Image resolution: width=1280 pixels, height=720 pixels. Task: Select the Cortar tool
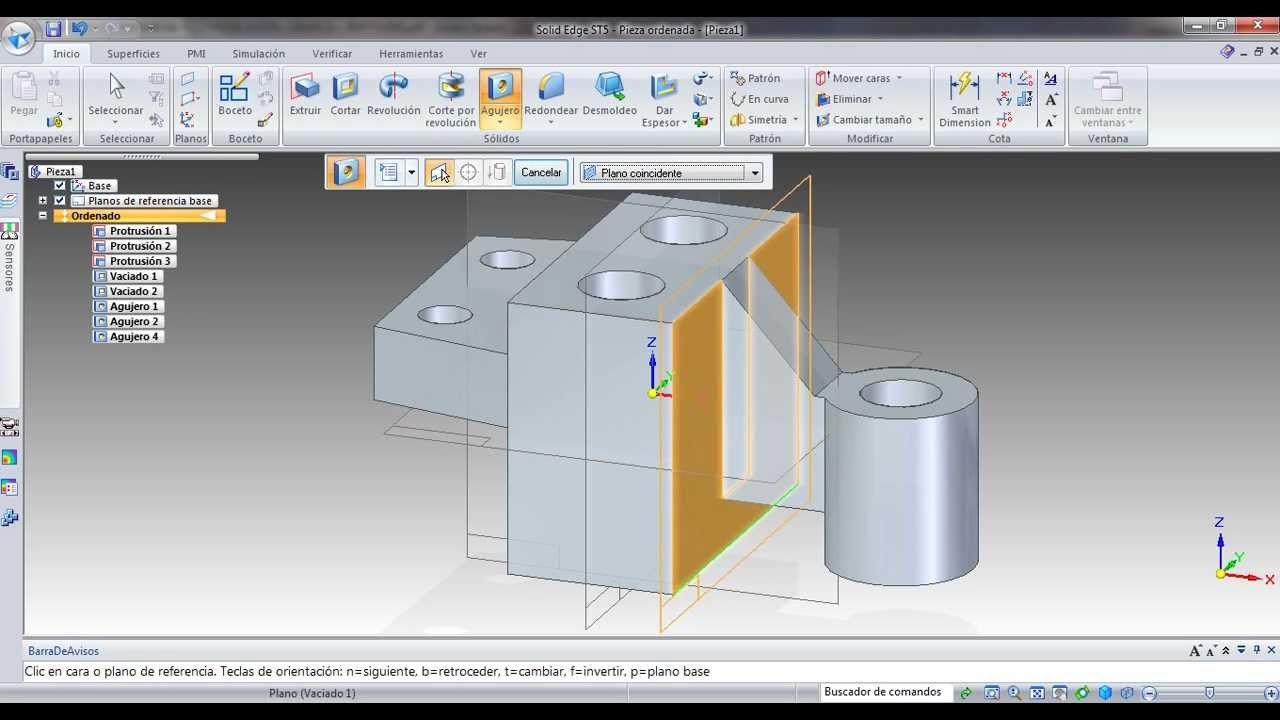(x=345, y=96)
